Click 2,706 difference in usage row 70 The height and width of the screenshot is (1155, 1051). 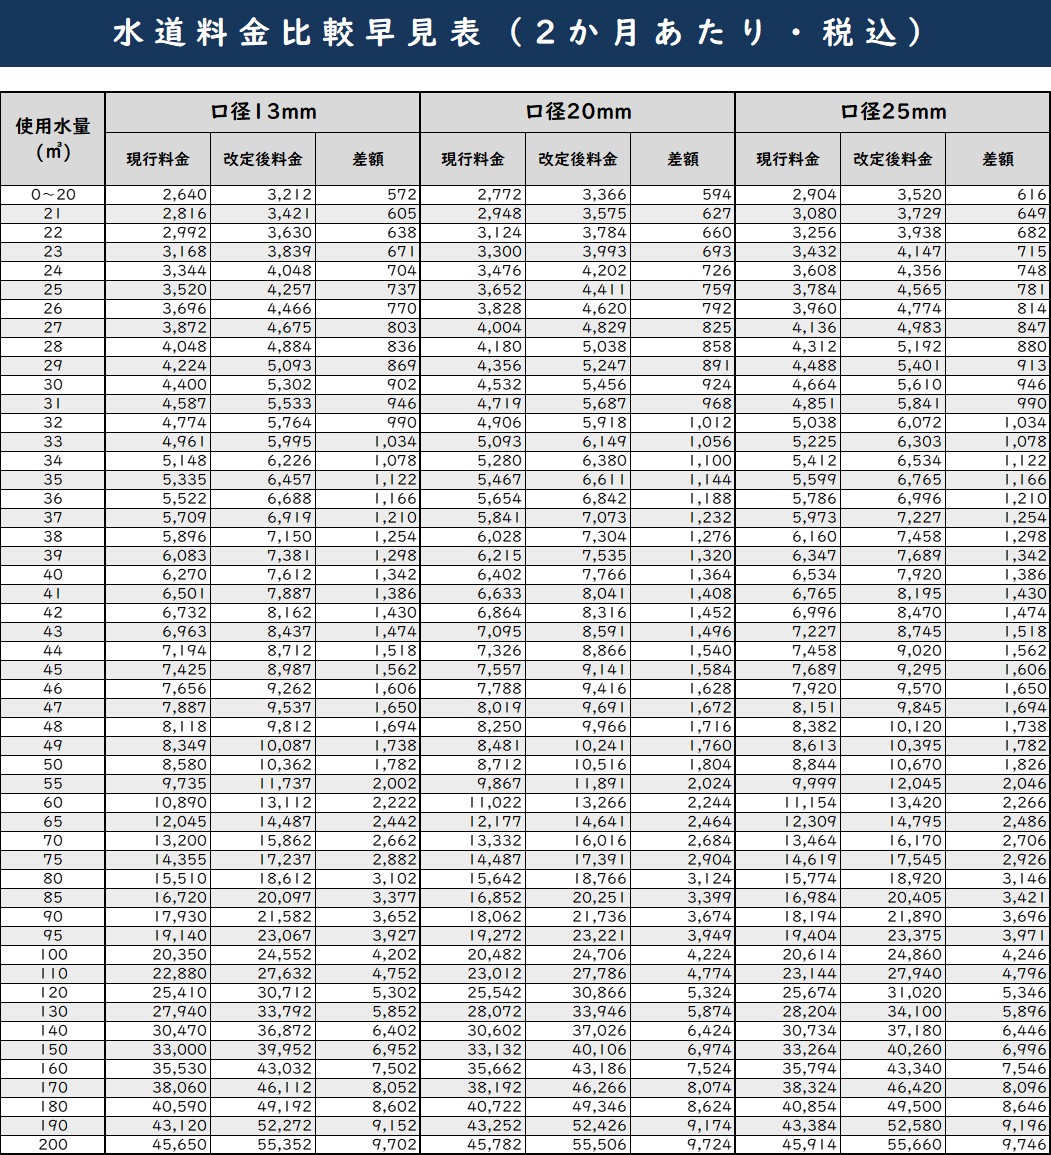(1025, 841)
